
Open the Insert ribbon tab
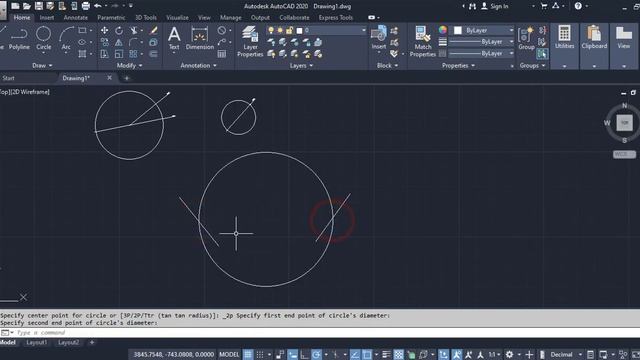click(x=47, y=18)
